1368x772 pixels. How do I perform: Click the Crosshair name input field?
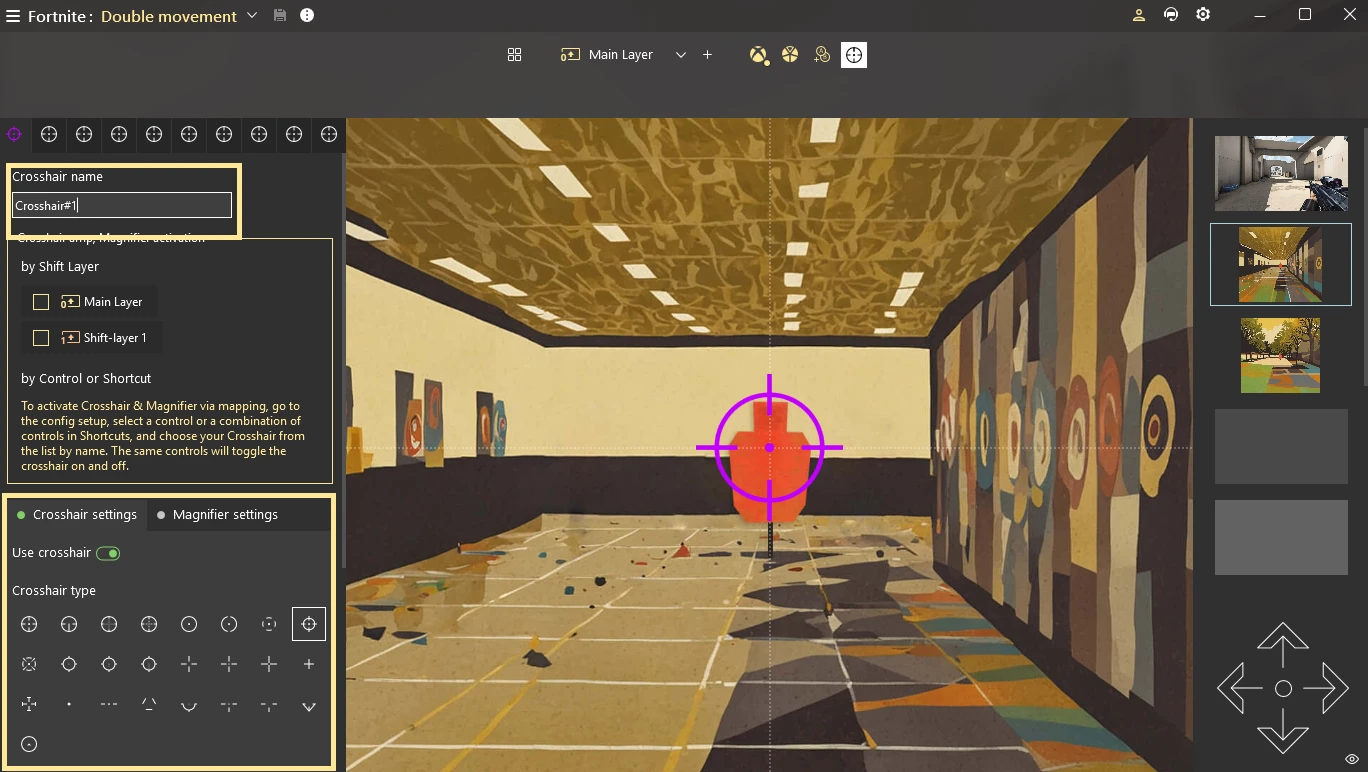click(122, 205)
